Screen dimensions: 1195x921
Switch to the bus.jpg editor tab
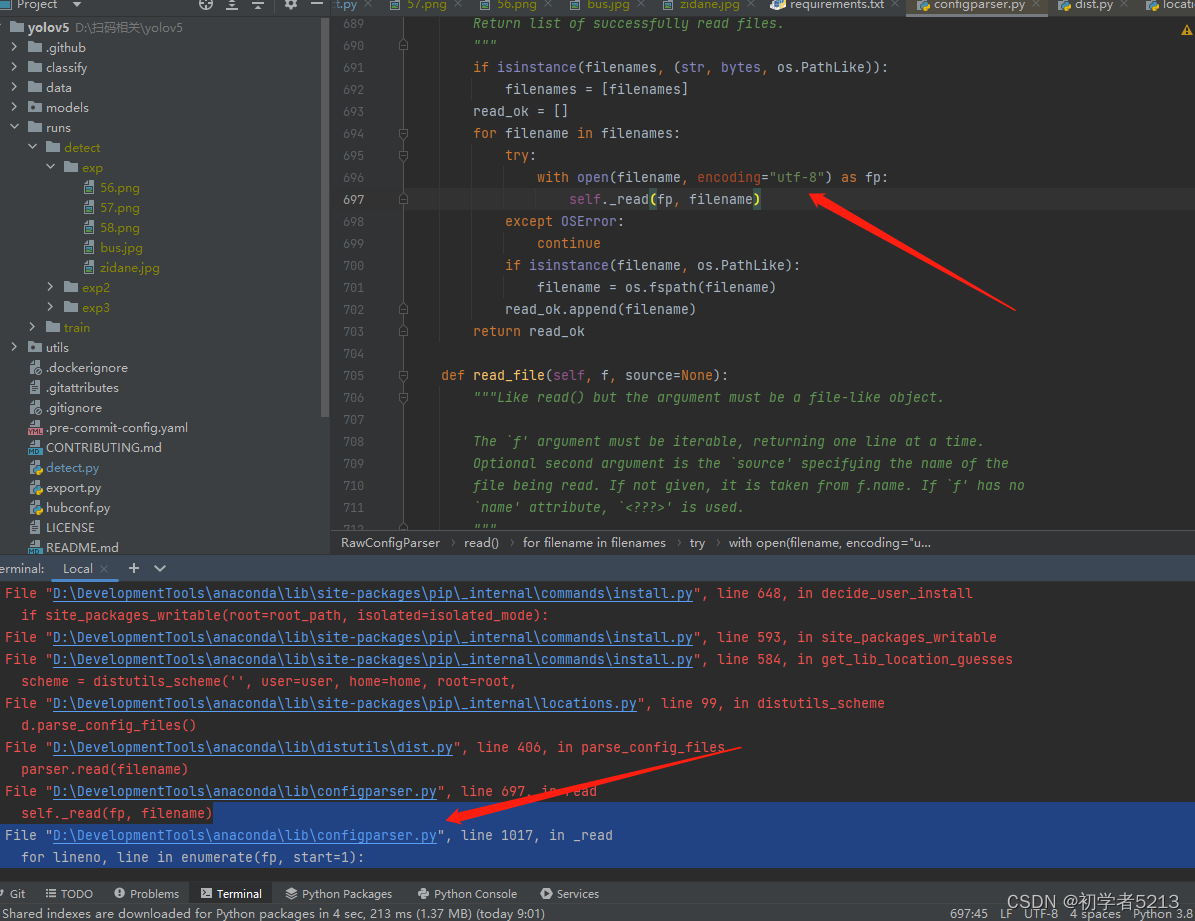tap(608, 5)
